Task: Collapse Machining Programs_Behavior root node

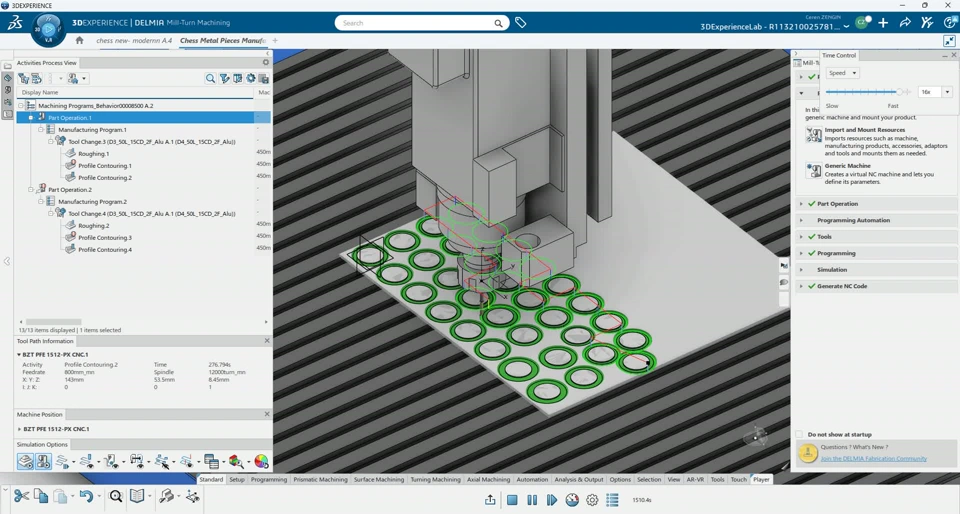Action: [21, 106]
